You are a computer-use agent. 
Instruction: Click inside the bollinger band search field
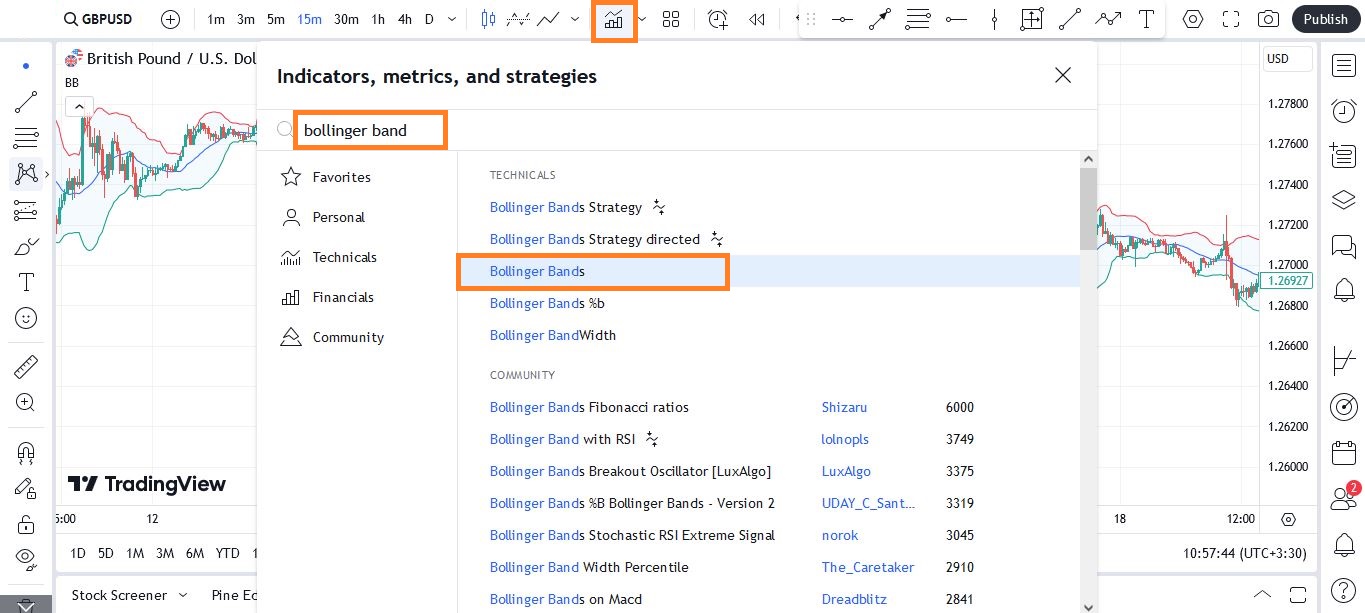tap(370, 130)
